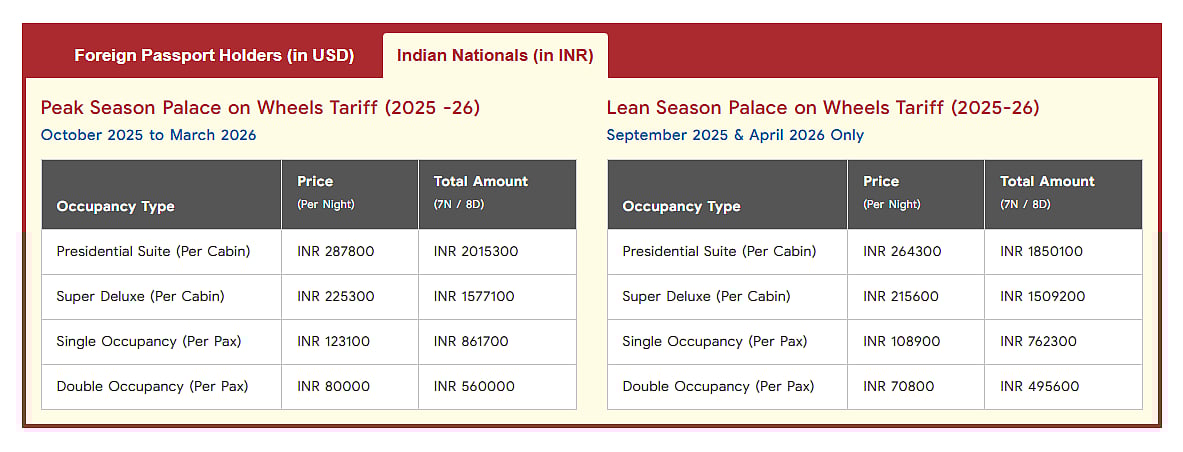Click the Peak Season Palace on Wheels Tariff heading
The image size is (1183, 452).
pyautogui.click(x=260, y=108)
